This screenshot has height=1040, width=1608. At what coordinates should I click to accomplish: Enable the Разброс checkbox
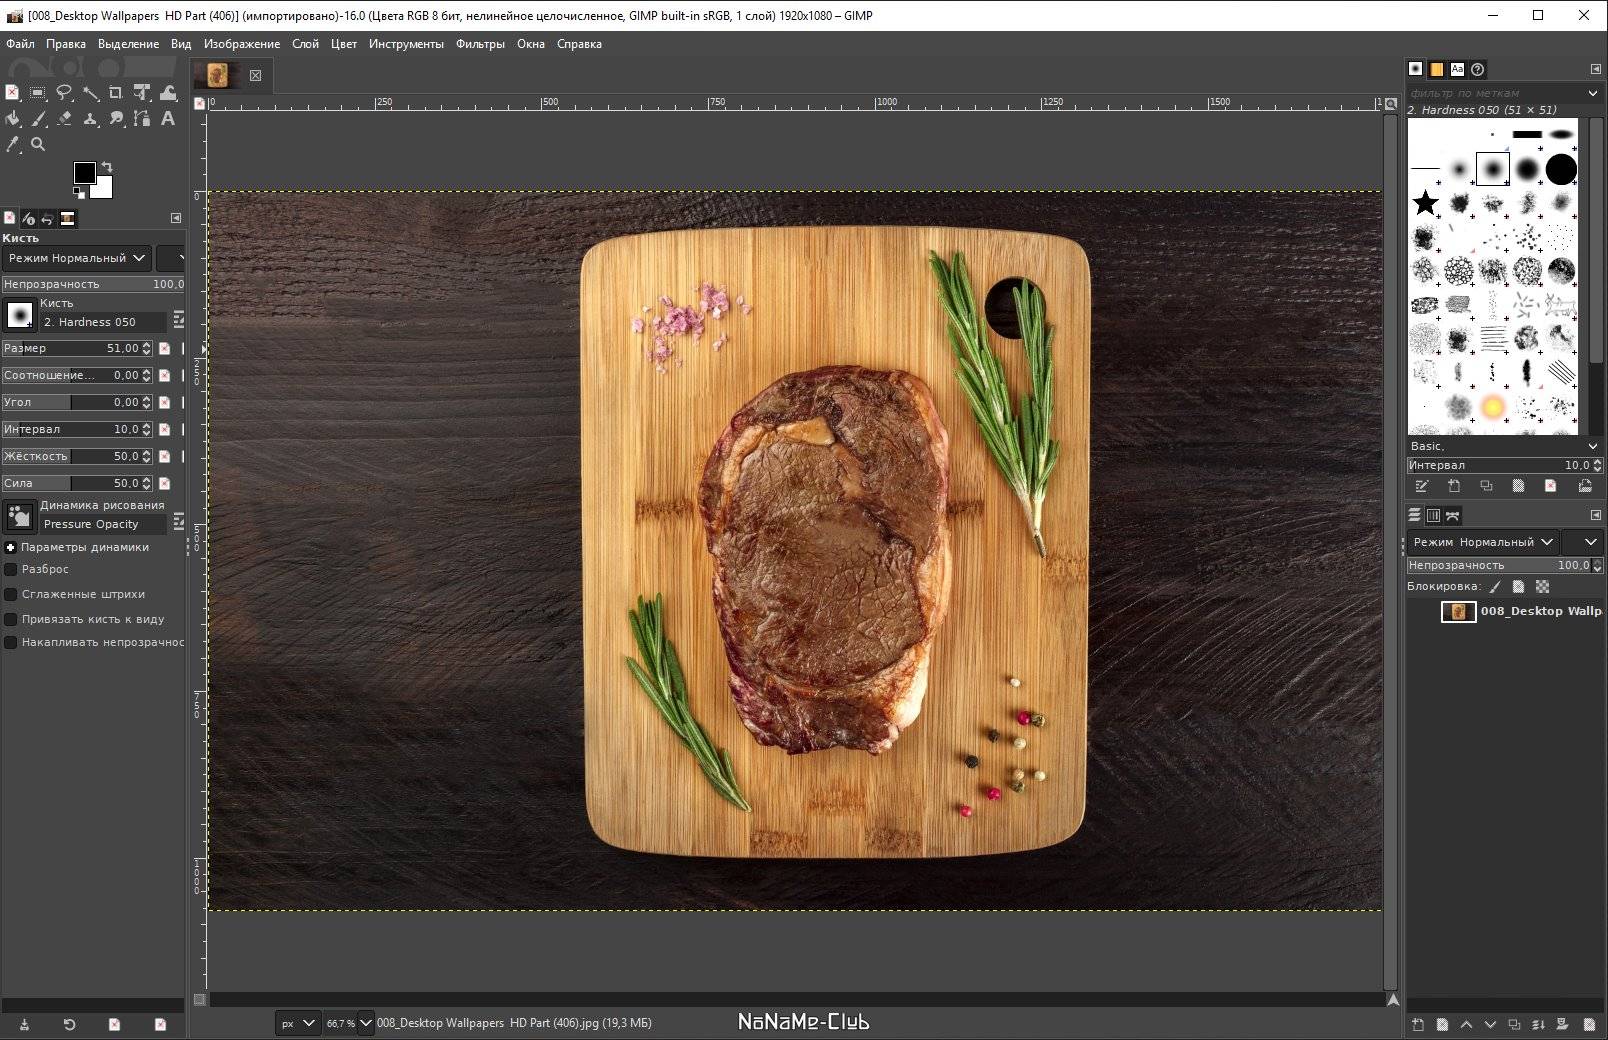(x=11, y=569)
